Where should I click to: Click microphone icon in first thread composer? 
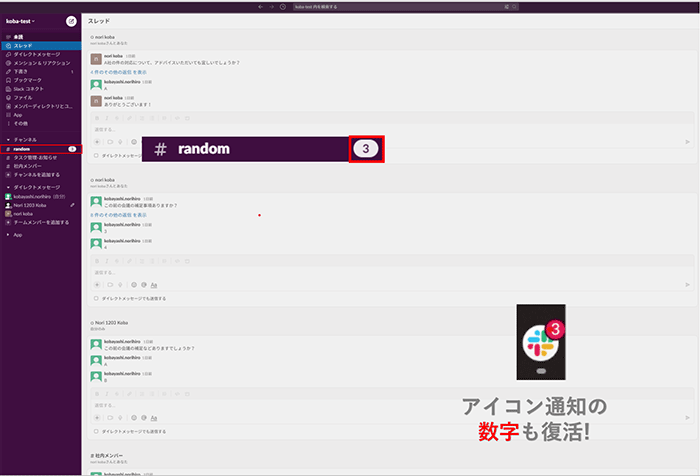[120, 142]
